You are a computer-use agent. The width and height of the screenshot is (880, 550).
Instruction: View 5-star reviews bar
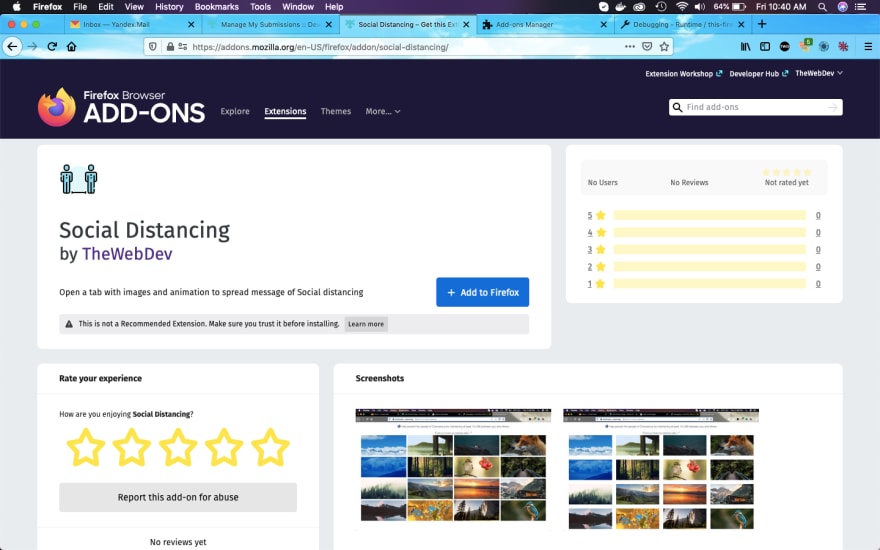709,215
